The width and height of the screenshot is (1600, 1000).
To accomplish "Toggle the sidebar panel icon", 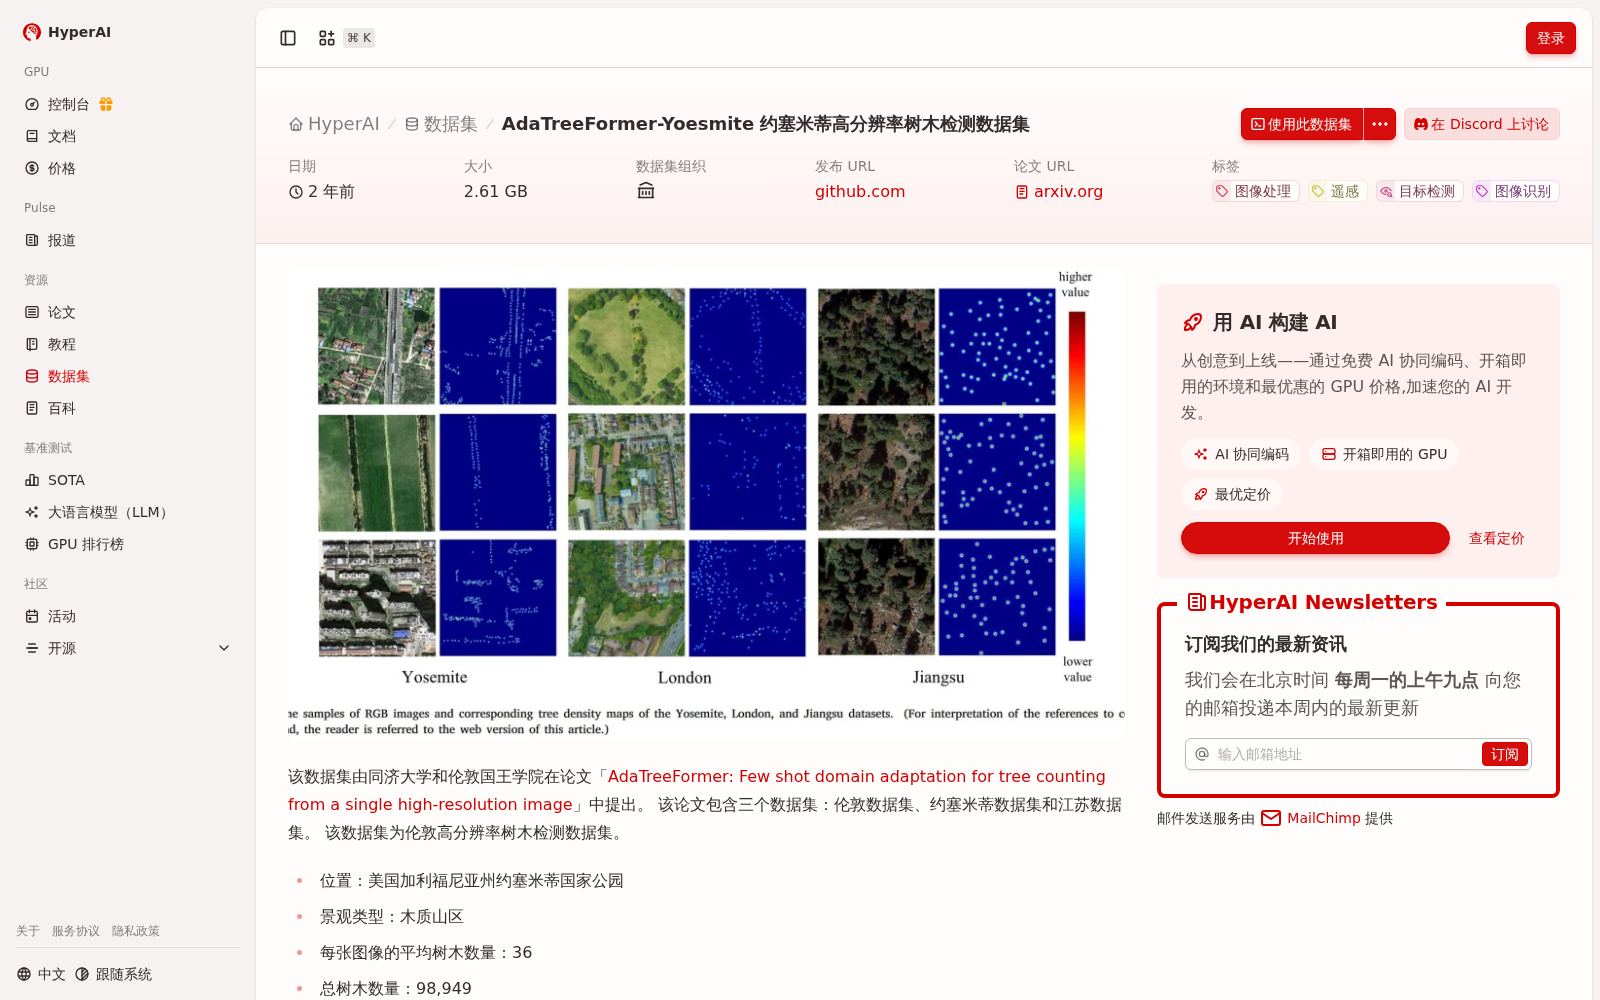I will pyautogui.click(x=288, y=38).
